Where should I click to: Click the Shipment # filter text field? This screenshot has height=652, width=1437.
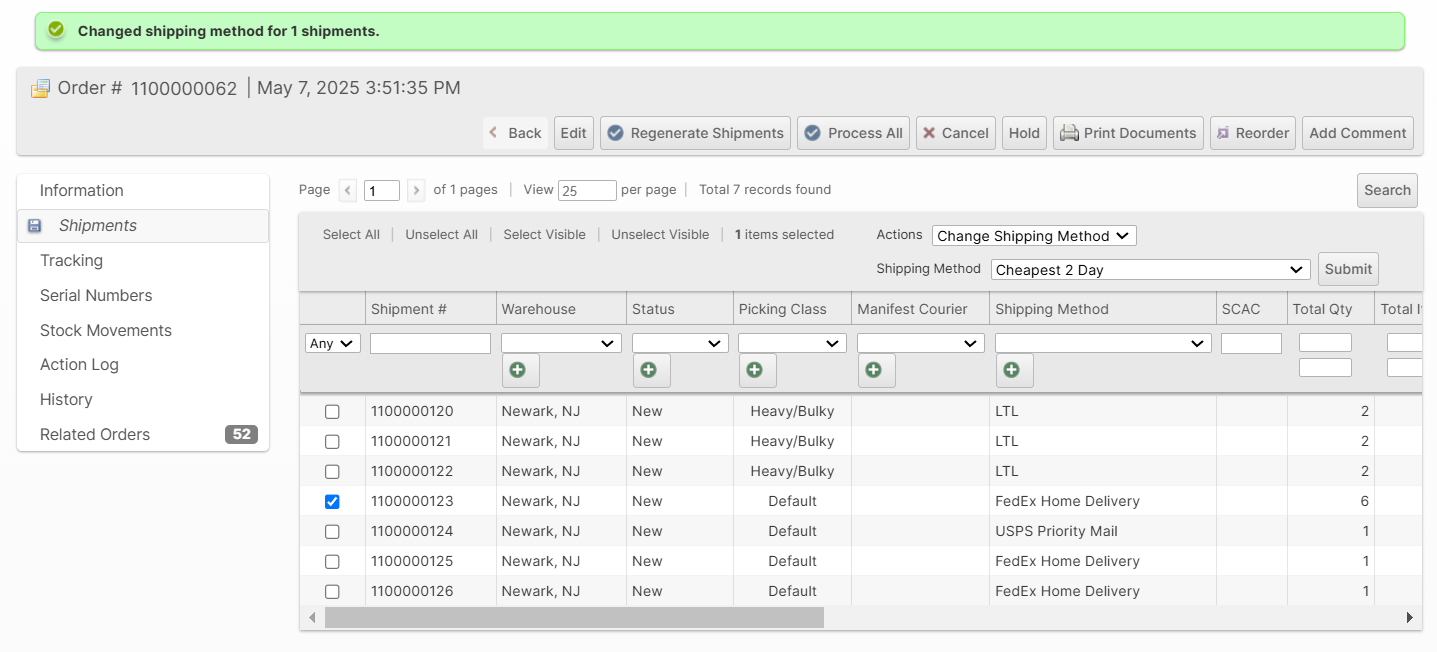[430, 343]
